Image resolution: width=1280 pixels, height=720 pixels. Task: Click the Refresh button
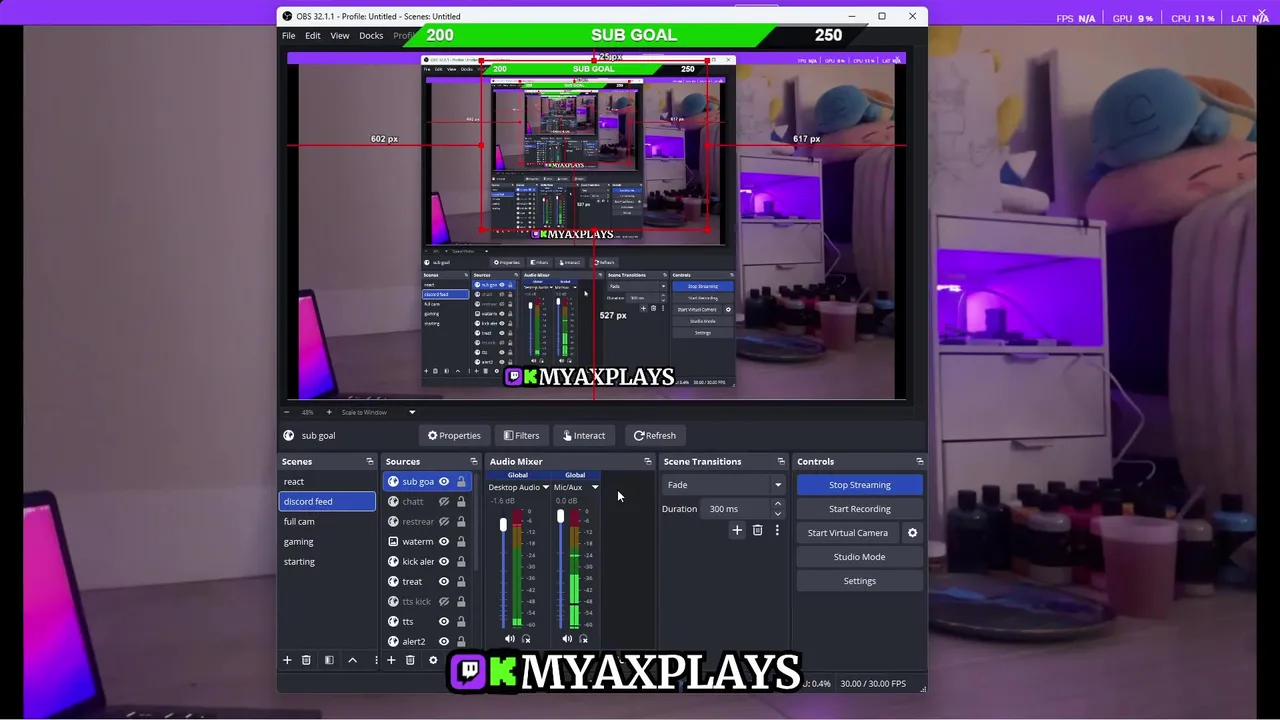[654, 436]
